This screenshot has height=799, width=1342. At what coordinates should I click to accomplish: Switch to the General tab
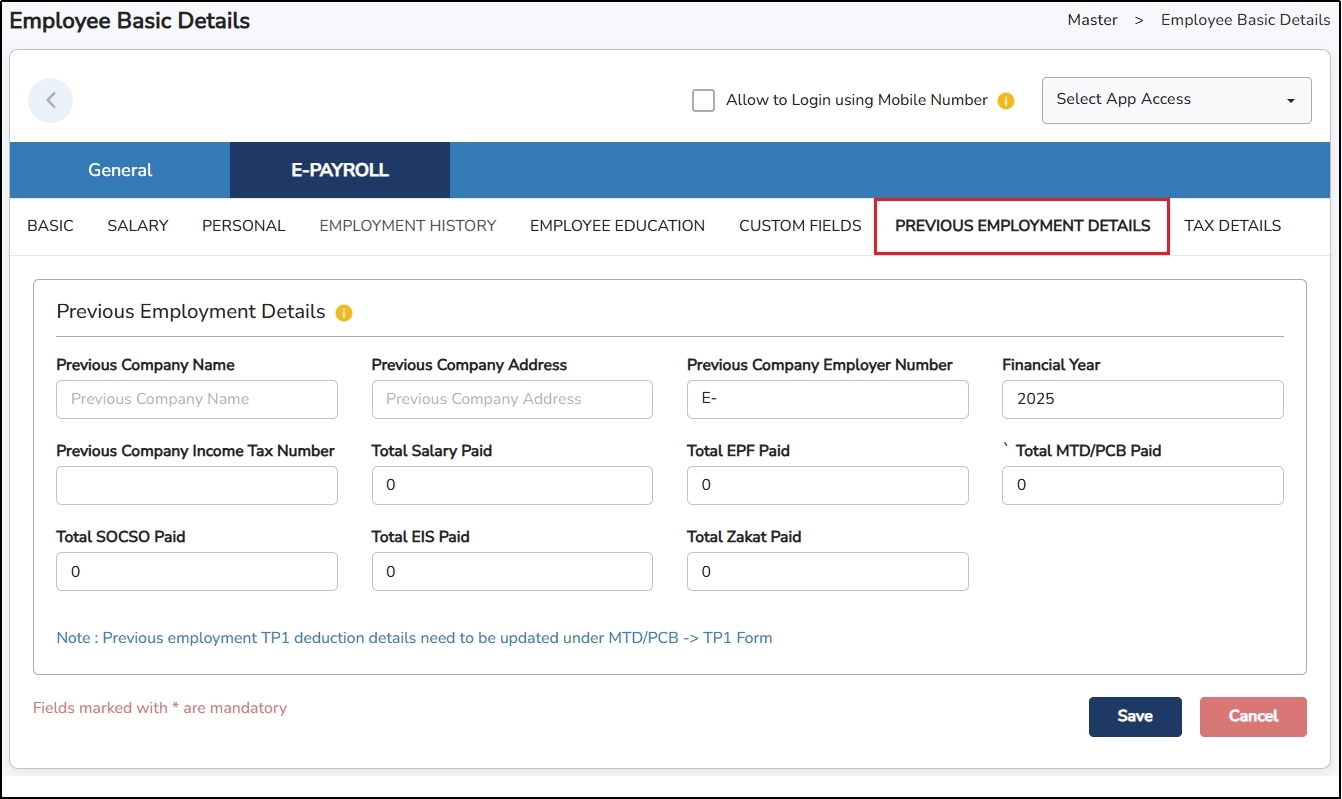pyautogui.click(x=120, y=170)
